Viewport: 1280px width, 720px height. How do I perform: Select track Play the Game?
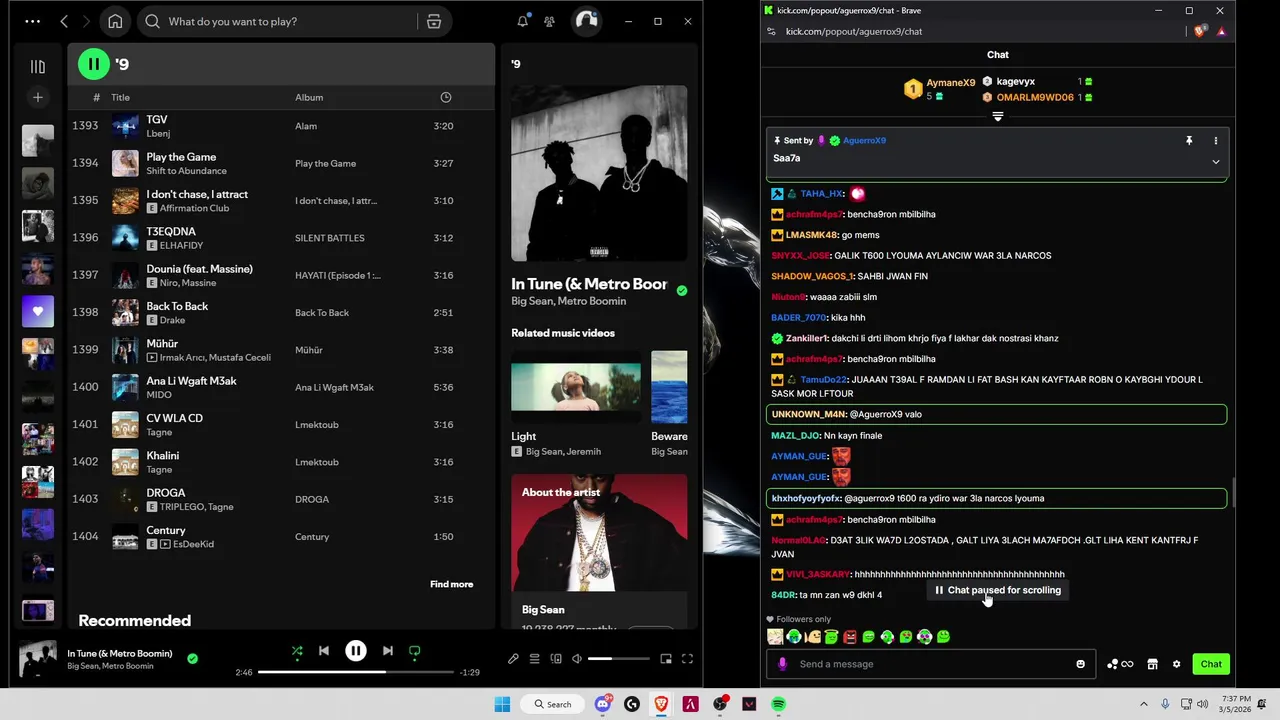point(281,163)
